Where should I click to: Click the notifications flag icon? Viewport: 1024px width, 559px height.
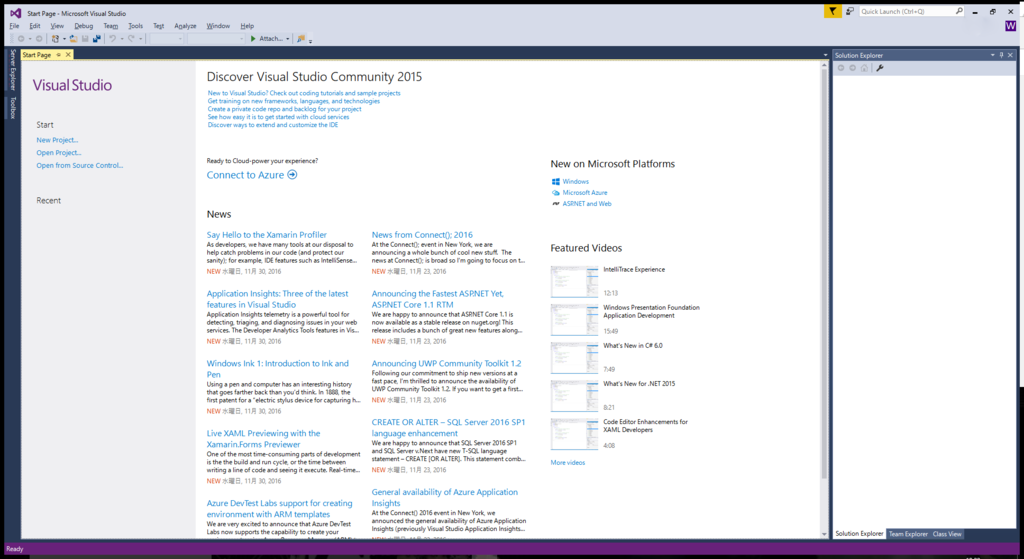coord(832,11)
